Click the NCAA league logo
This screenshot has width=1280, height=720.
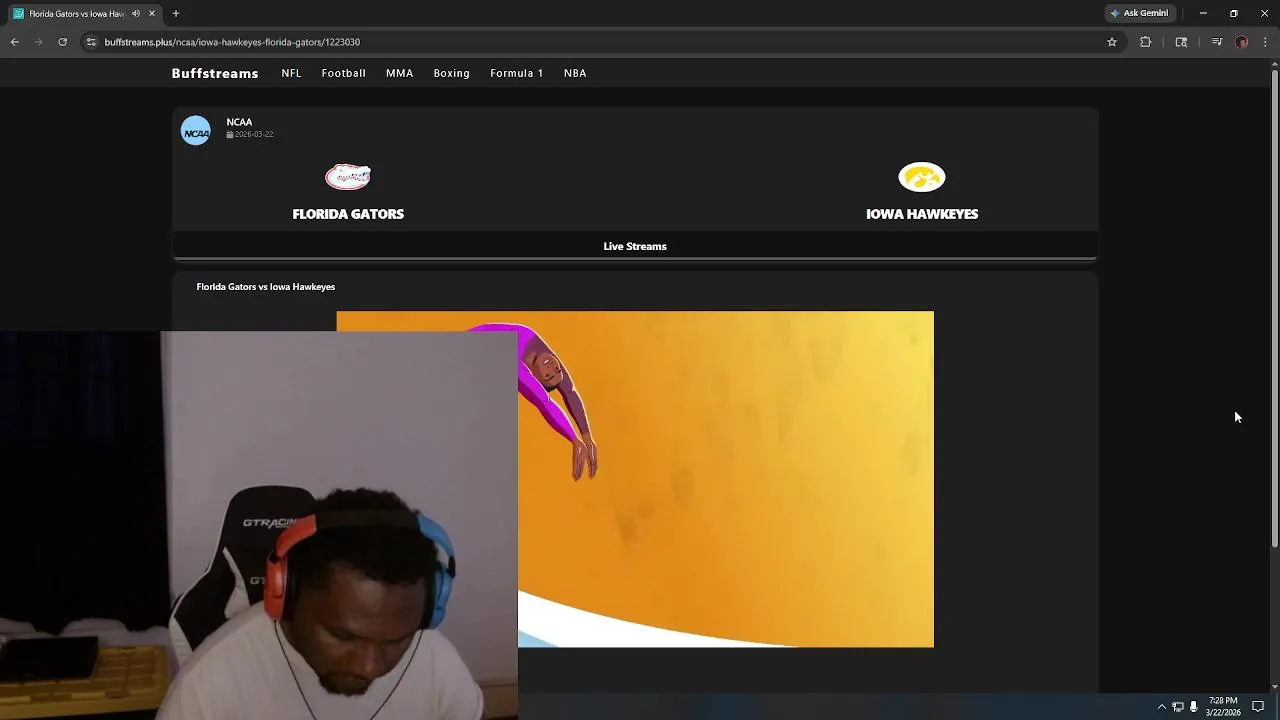[x=196, y=131]
